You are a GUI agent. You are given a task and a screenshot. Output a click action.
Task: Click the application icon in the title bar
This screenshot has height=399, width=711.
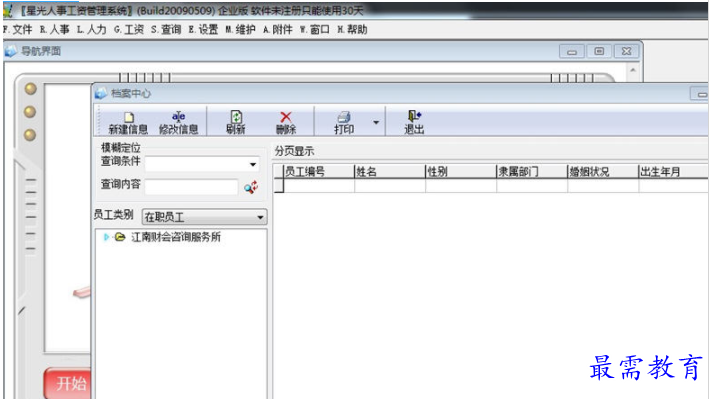(x=8, y=10)
